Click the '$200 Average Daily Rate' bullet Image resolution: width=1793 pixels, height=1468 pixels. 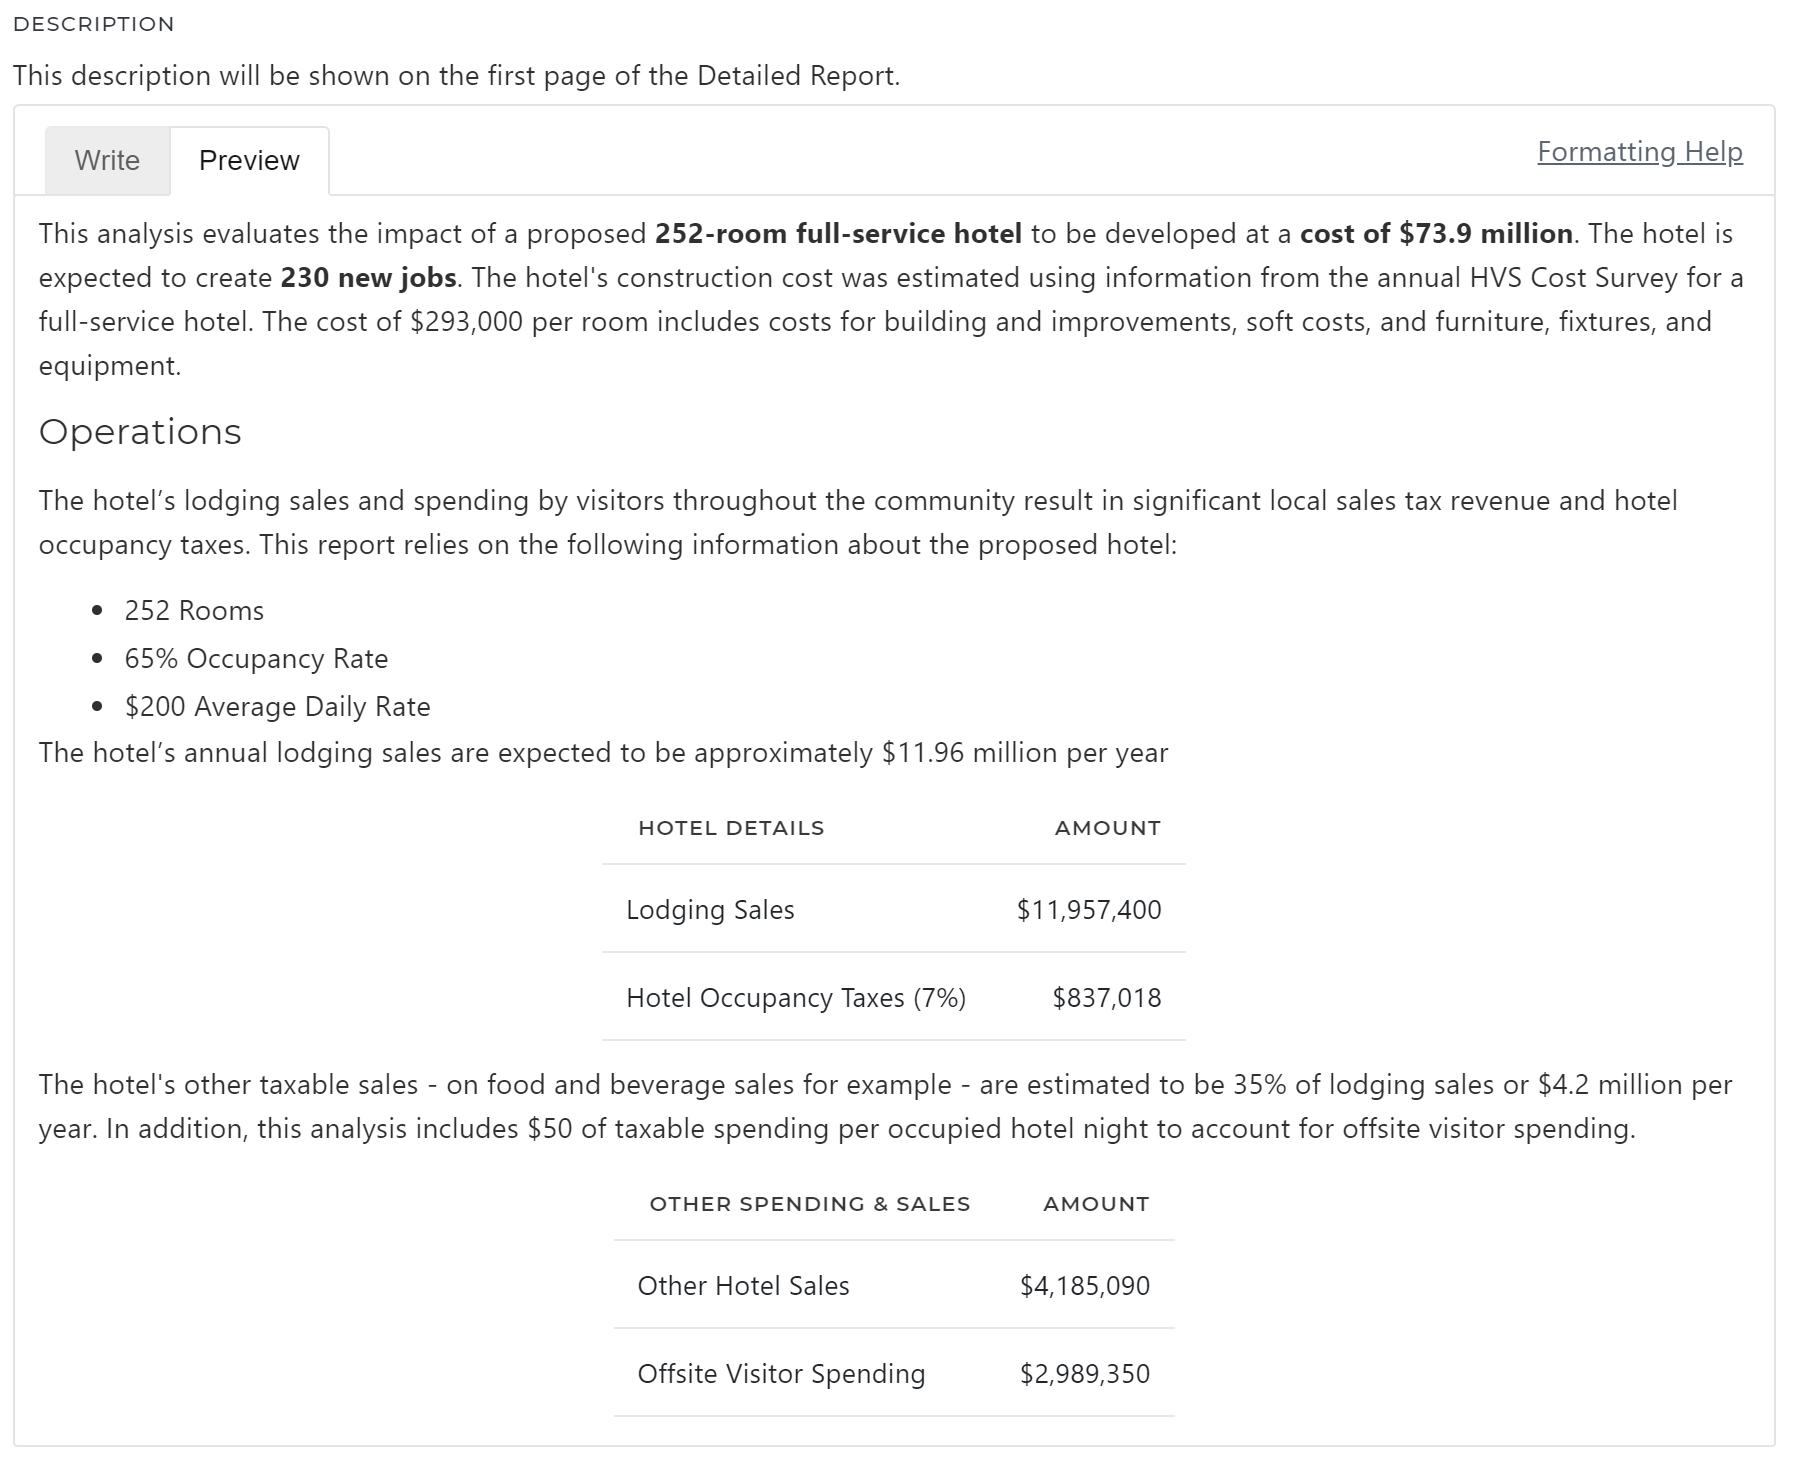tap(277, 706)
